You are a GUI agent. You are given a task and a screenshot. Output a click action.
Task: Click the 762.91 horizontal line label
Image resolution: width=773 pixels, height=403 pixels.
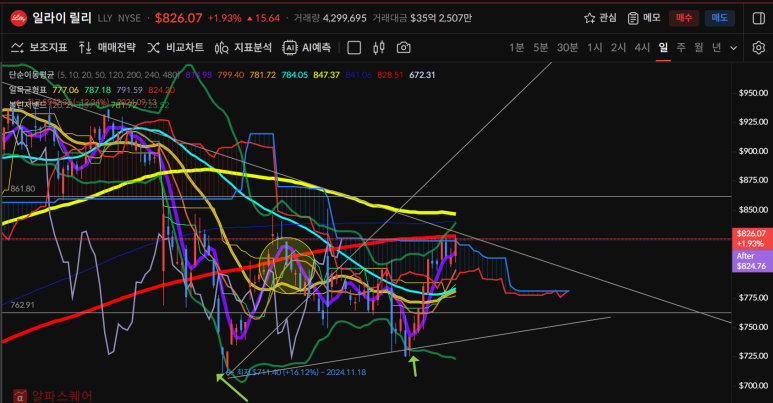(23, 305)
